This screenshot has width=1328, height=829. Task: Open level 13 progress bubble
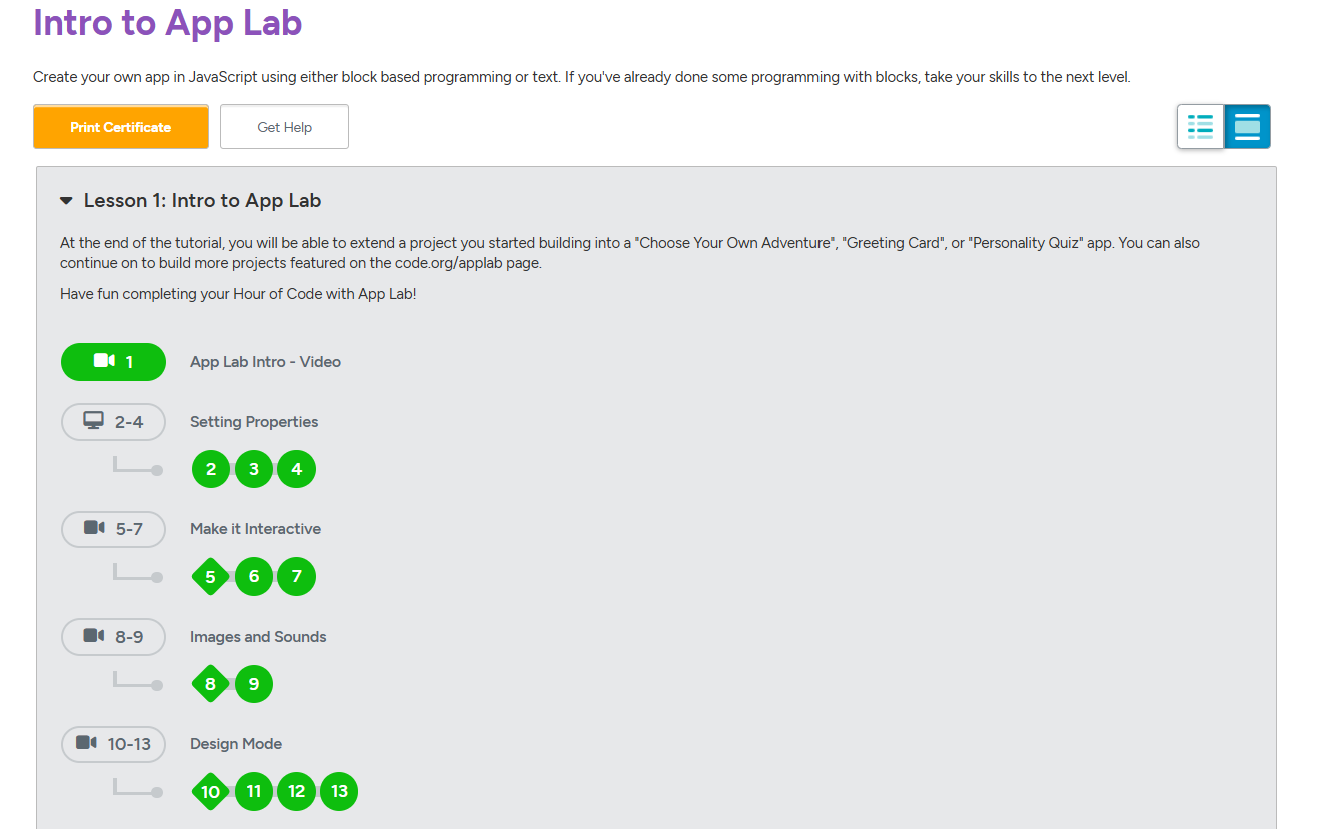click(x=339, y=792)
